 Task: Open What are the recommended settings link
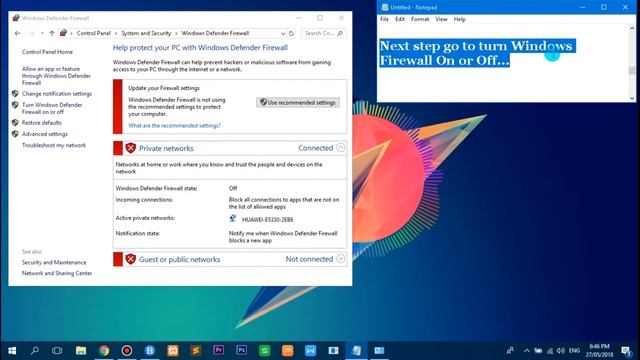click(x=174, y=126)
